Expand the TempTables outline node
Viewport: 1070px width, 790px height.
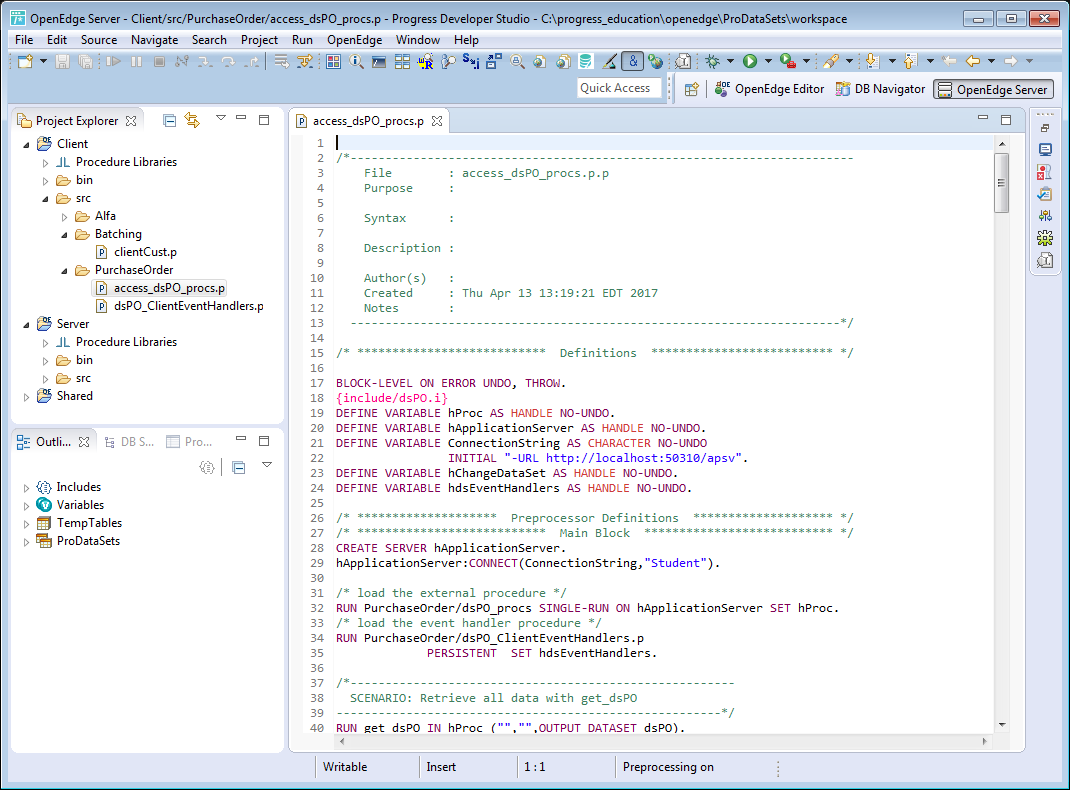click(27, 524)
